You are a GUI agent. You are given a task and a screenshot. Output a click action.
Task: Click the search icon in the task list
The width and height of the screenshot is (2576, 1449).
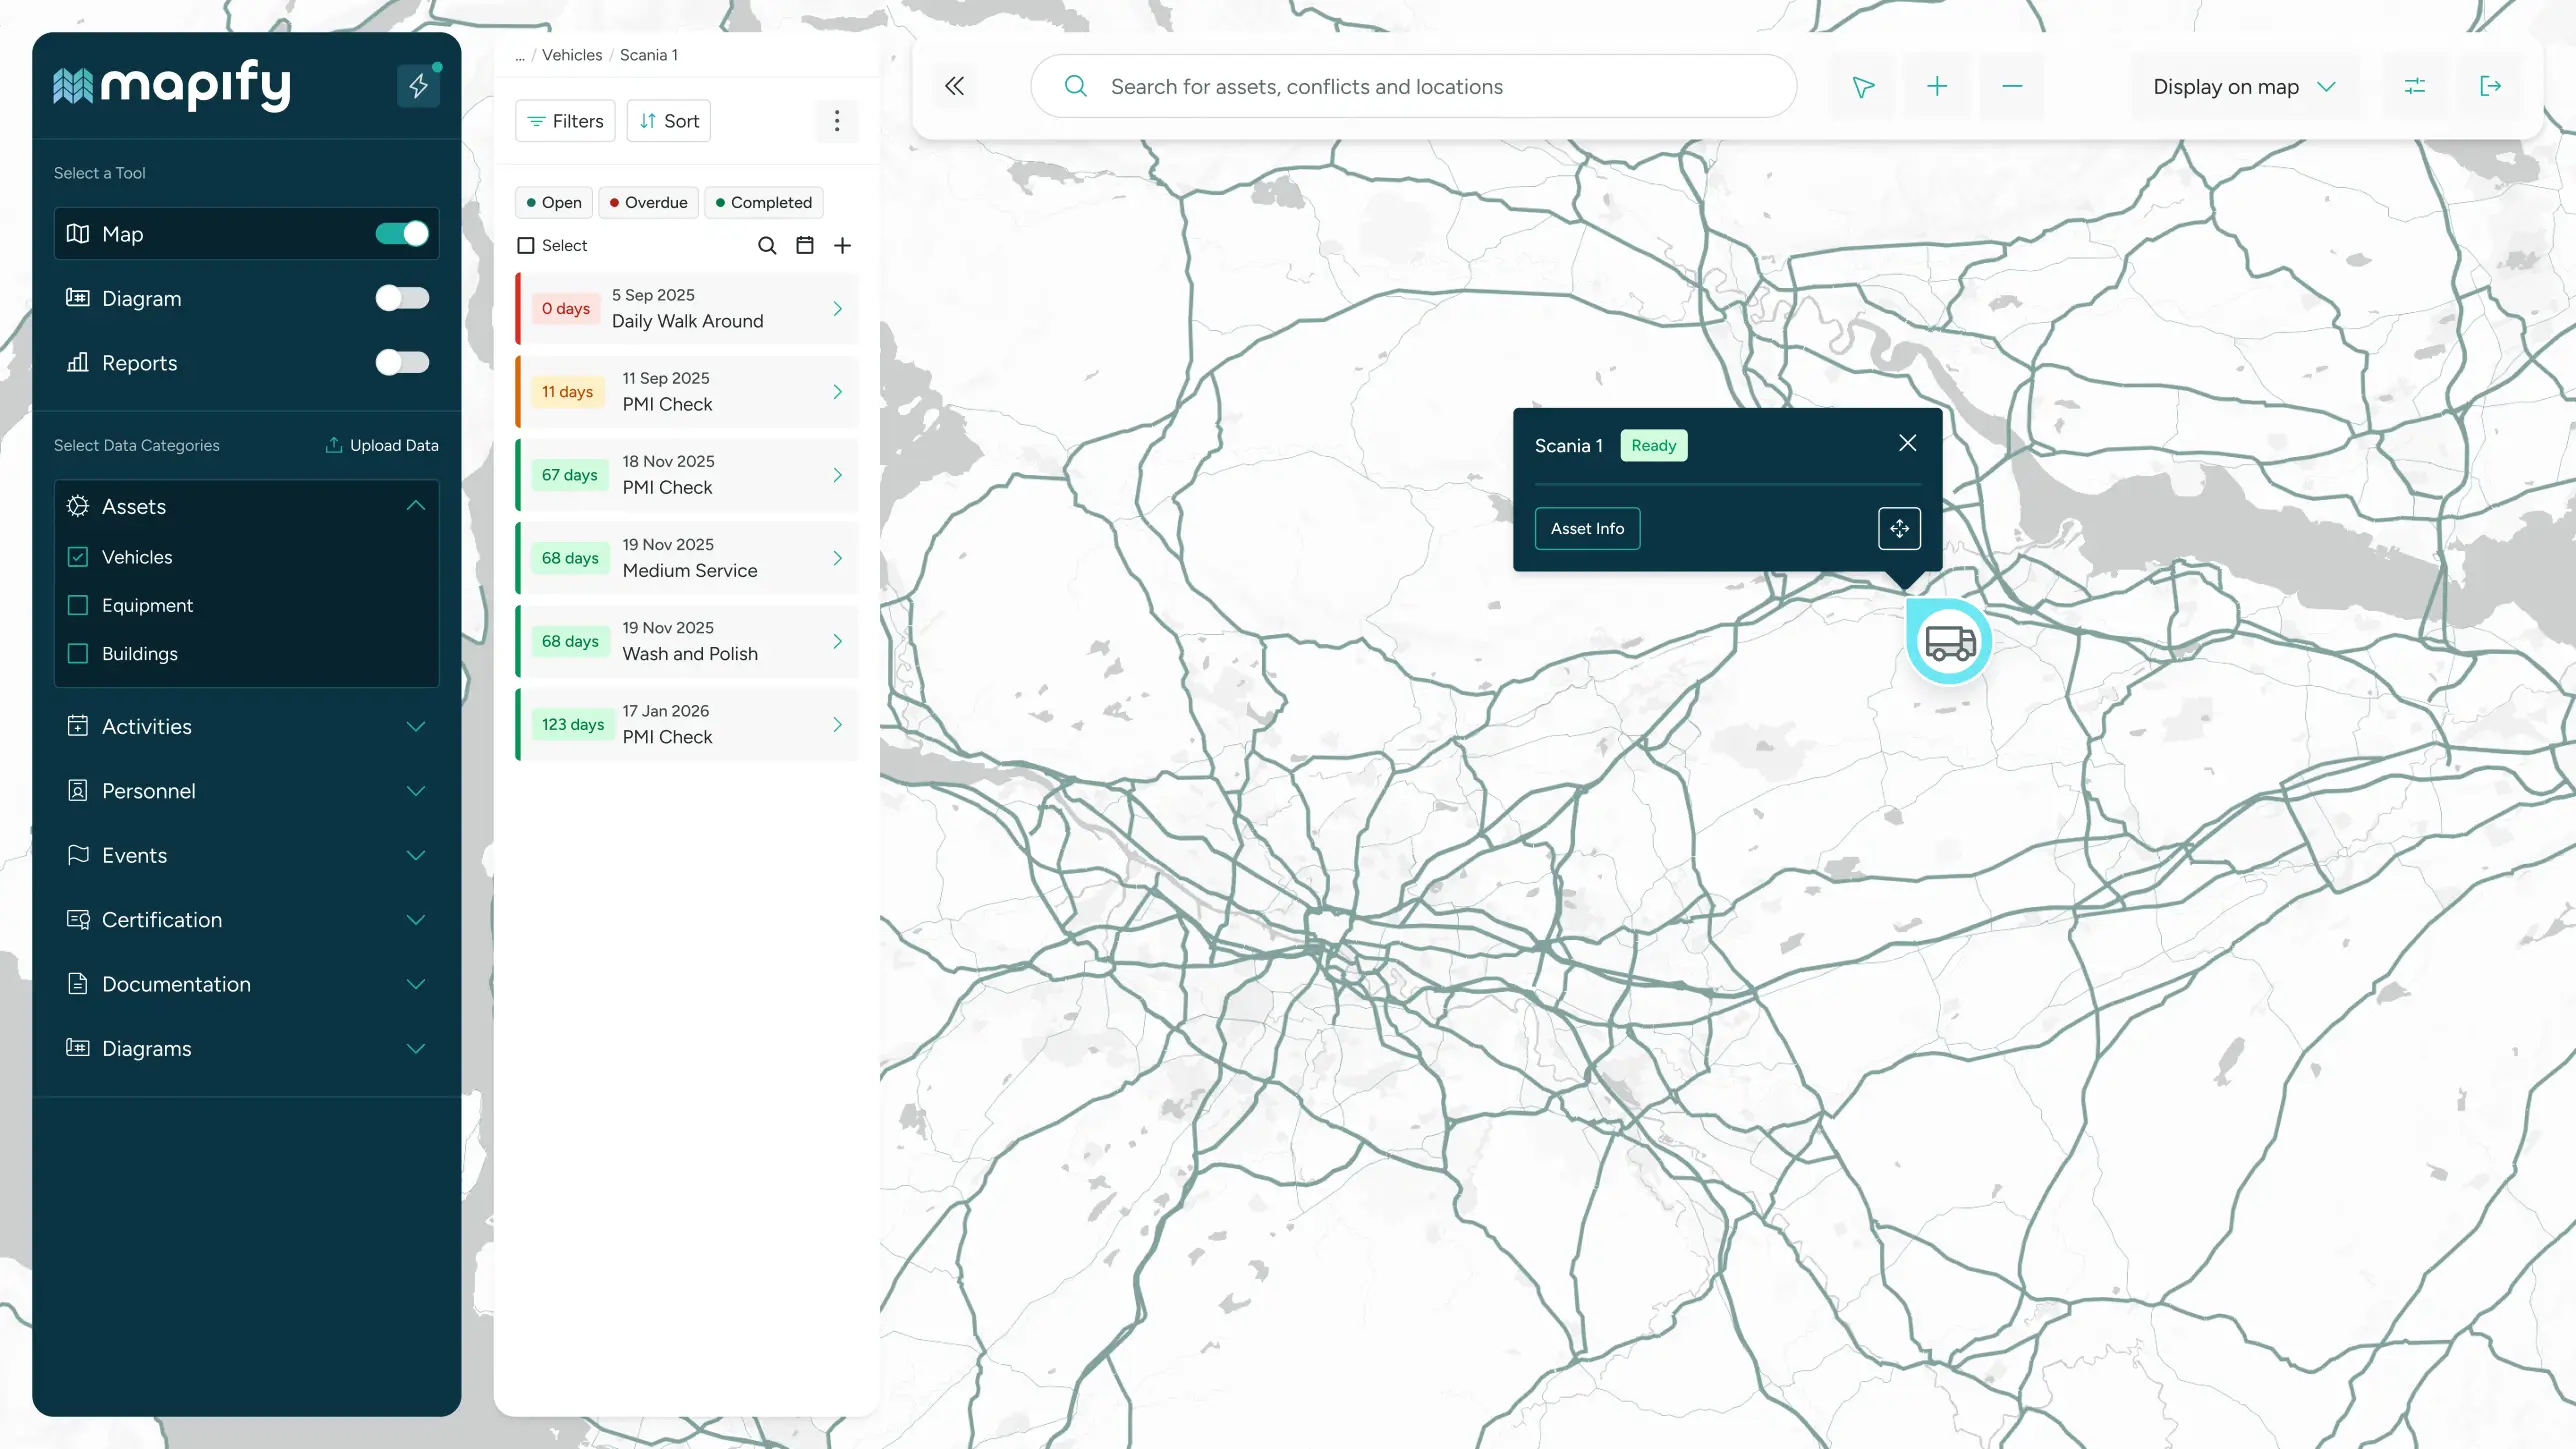(x=766, y=245)
